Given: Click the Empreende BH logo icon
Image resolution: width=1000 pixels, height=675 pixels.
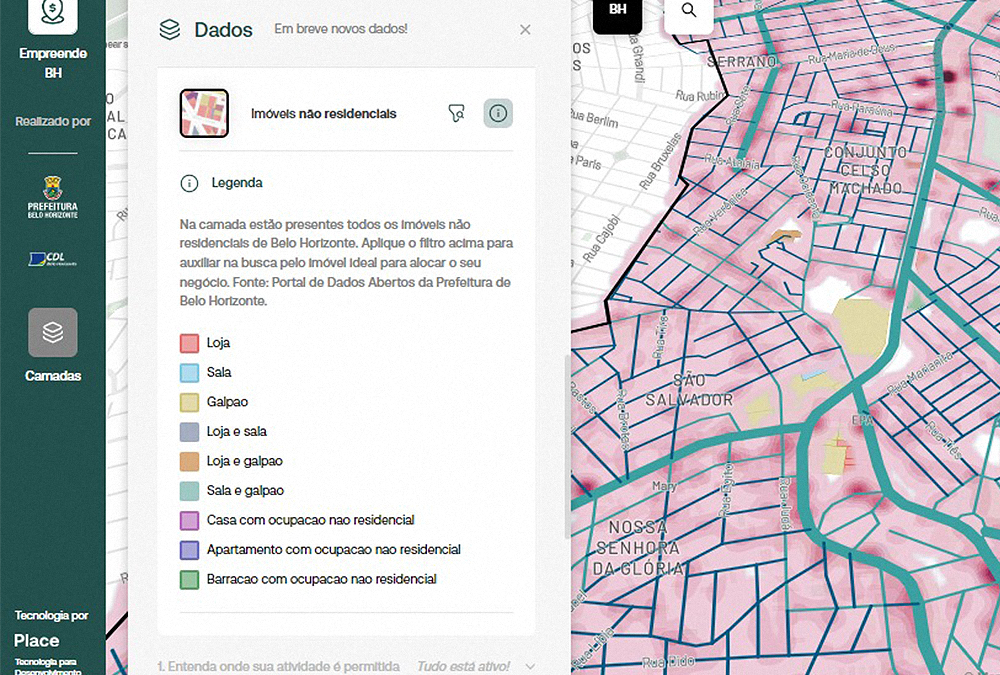Looking at the screenshot, I should 52,14.
